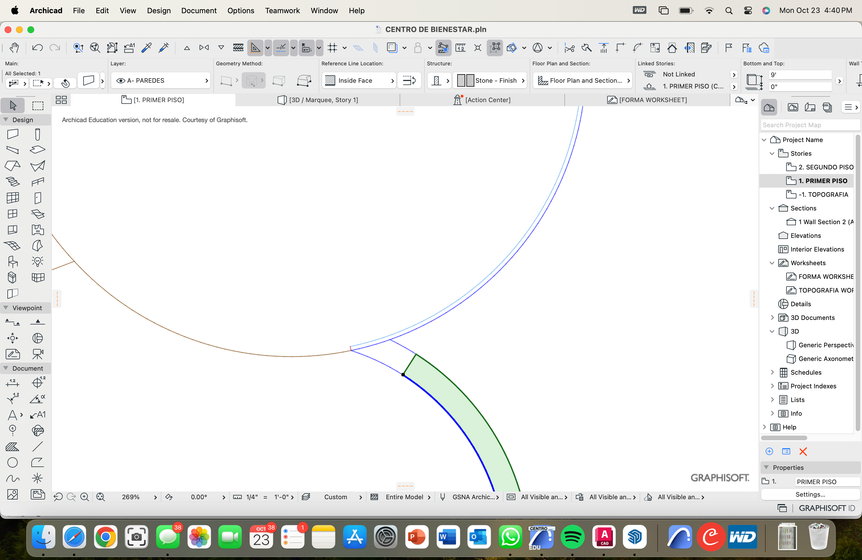Collapse the Stories tree node
The width and height of the screenshot is (862, 560).
(772, 154)
